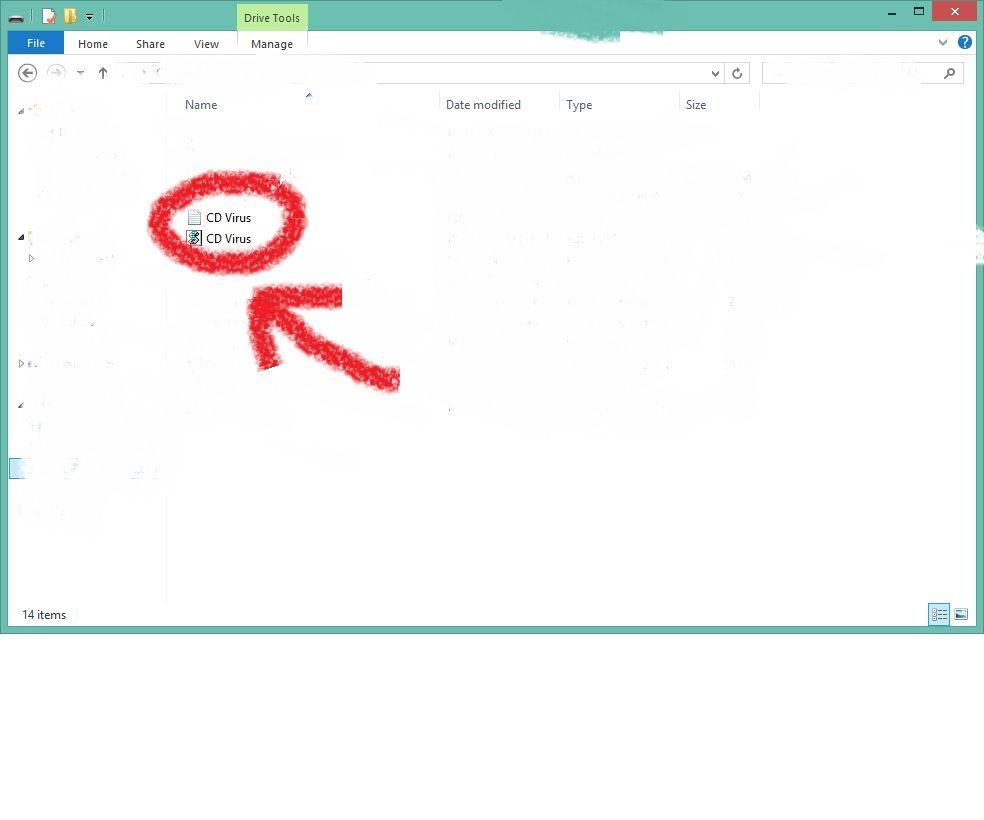Select the Drive Tools contextual tab

pyautogui.click(x=272, y=18)
